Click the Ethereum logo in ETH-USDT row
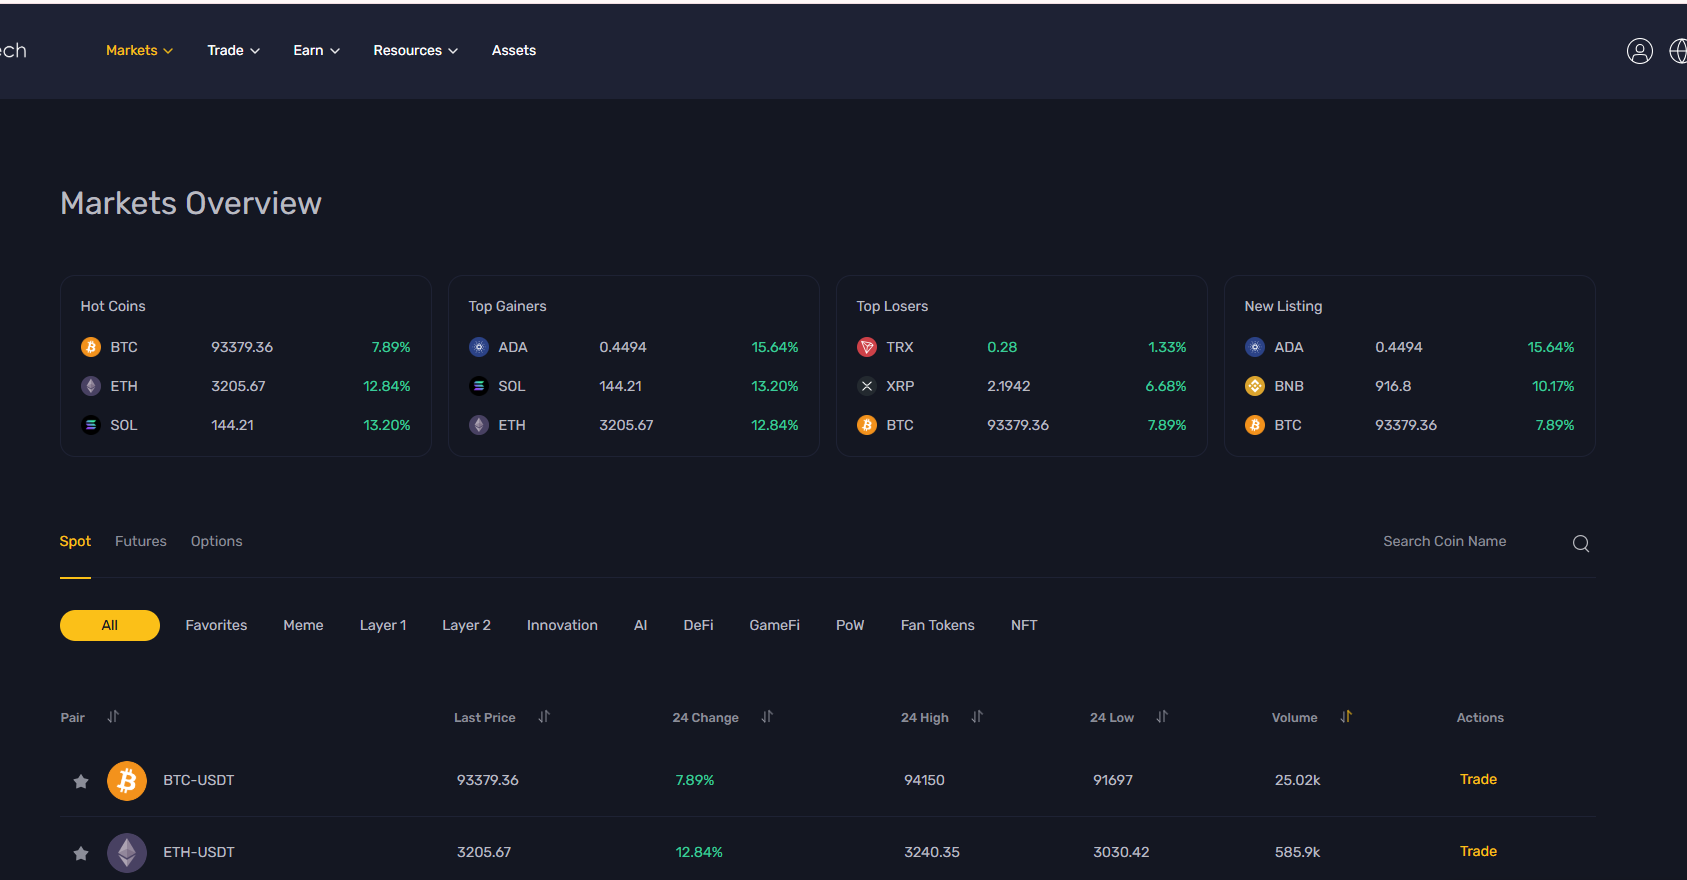Screen dimensions: 1687x880 click(x=127, y=853)
